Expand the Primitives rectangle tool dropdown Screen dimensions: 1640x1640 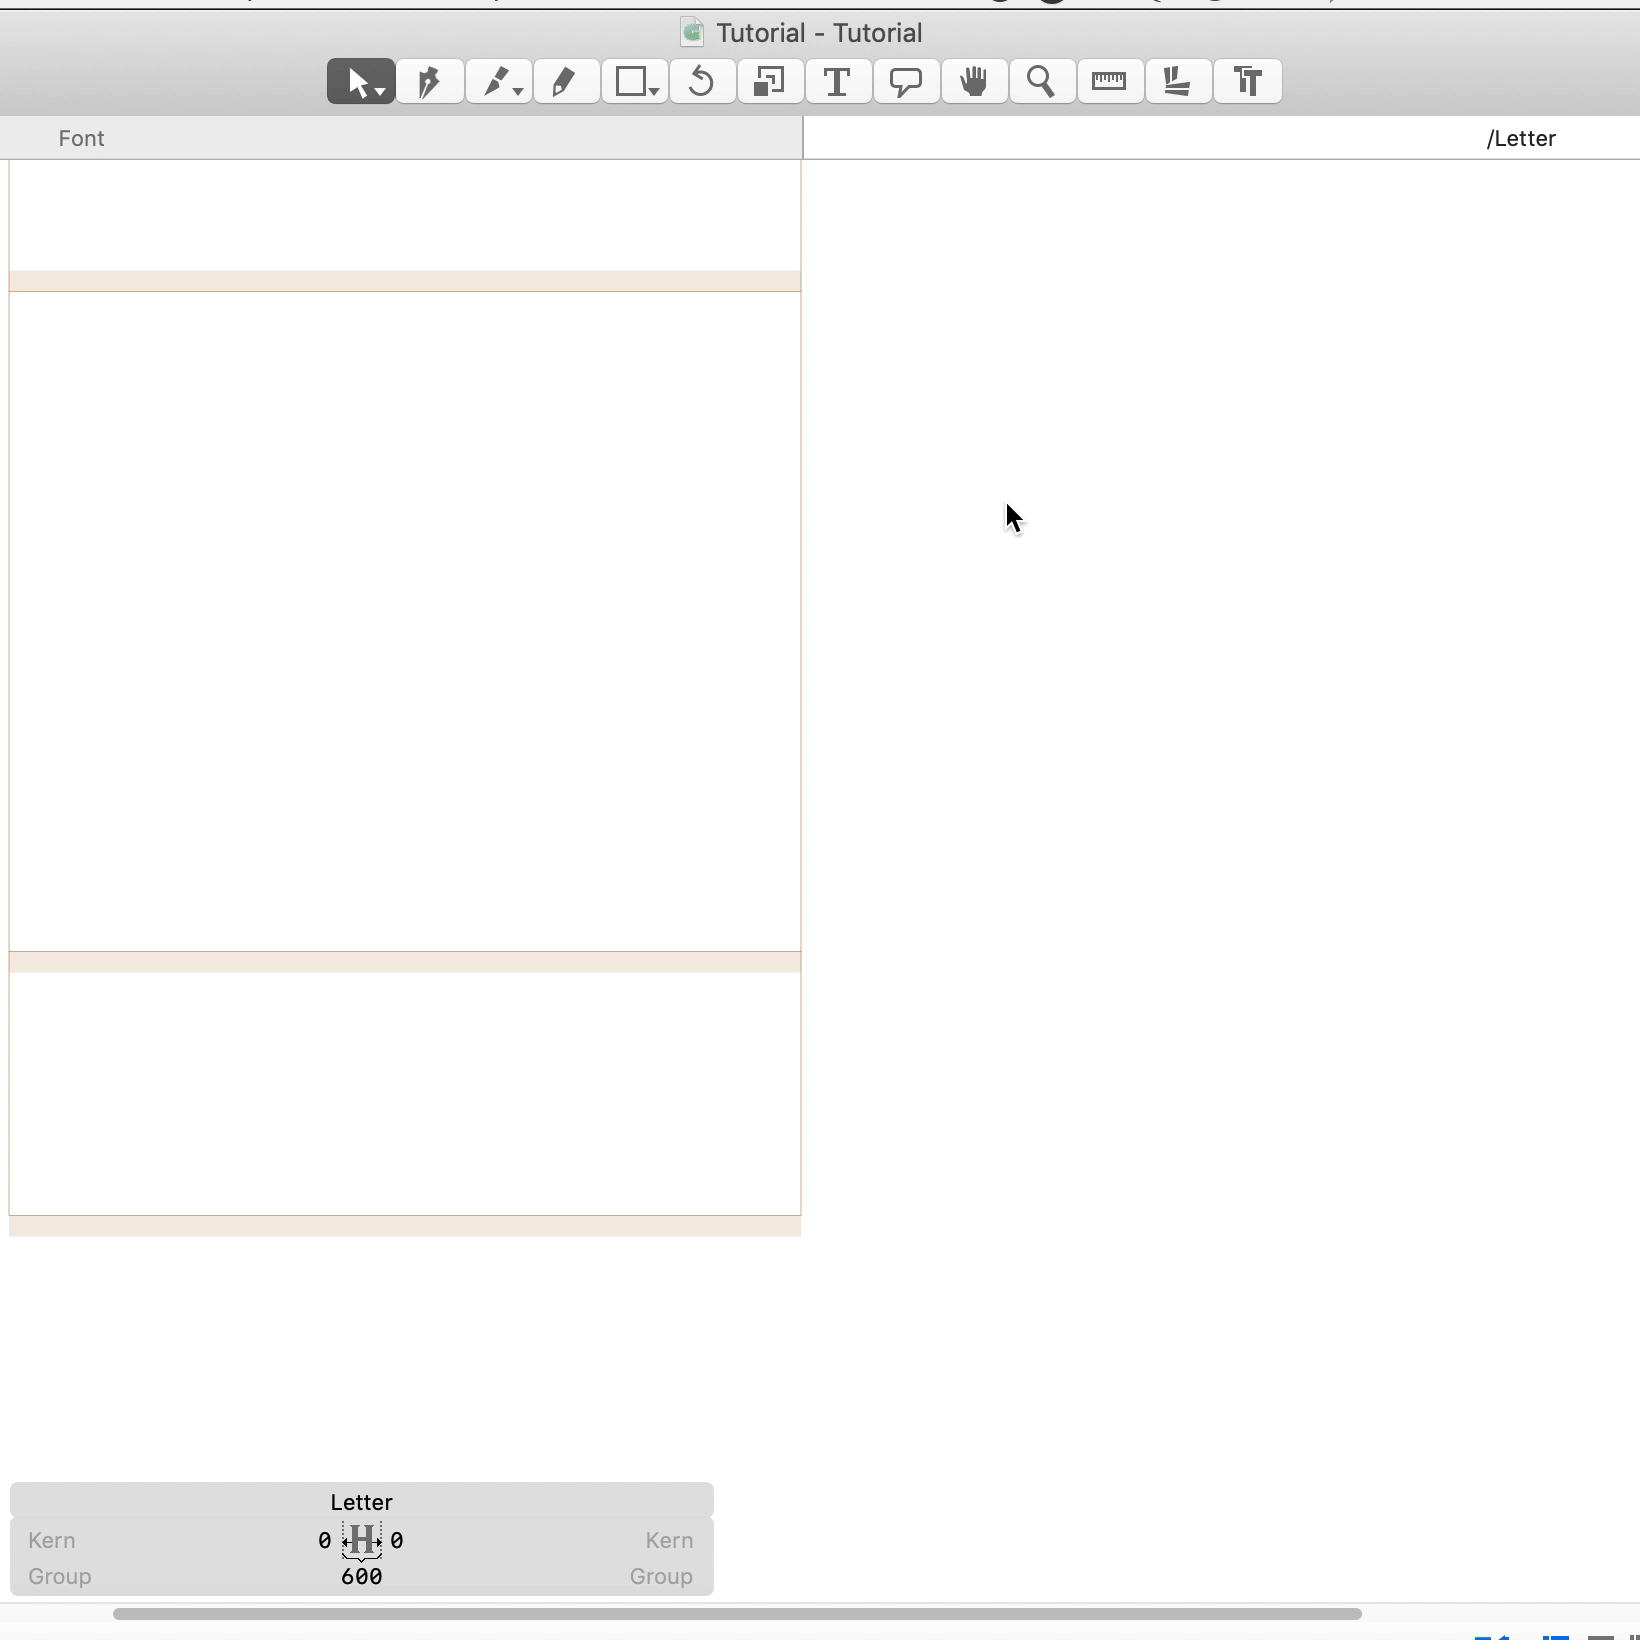coord(654,93)
